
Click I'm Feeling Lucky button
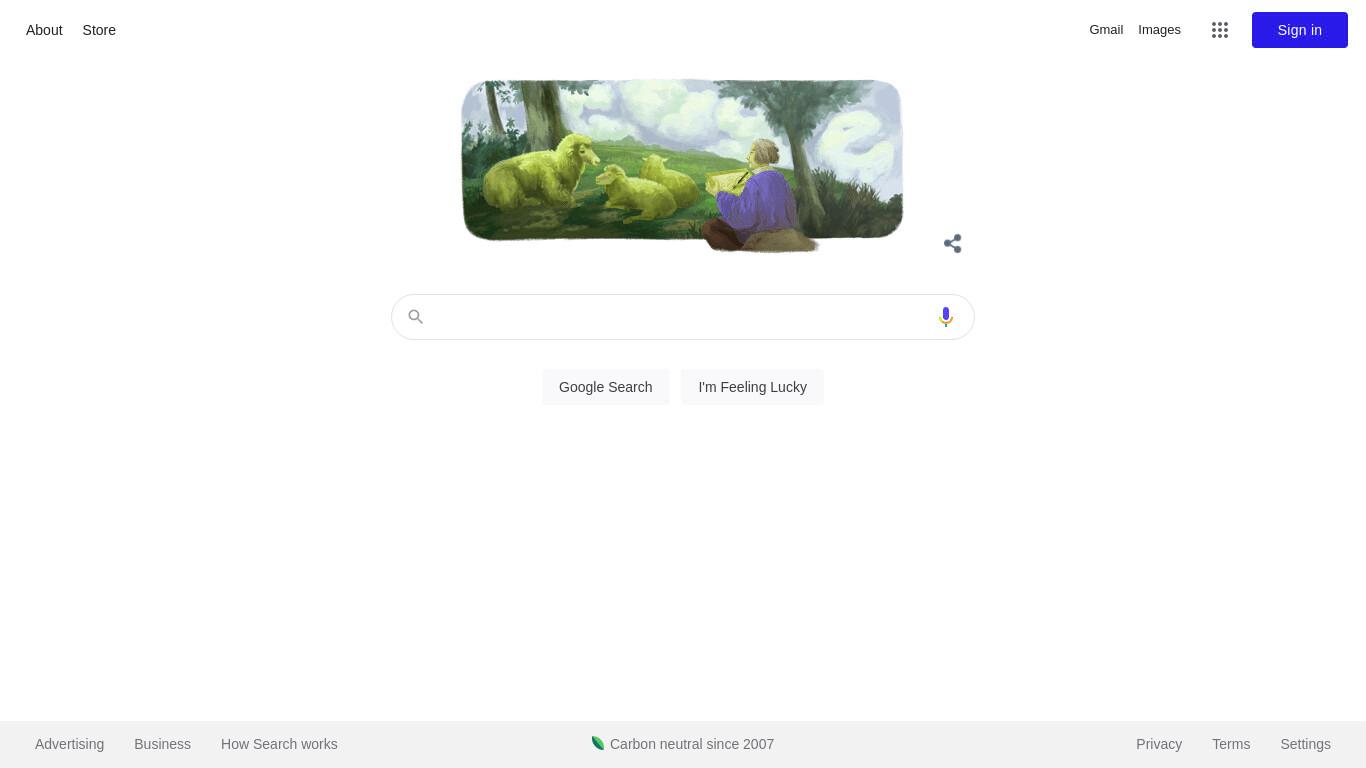coord(752,387)
